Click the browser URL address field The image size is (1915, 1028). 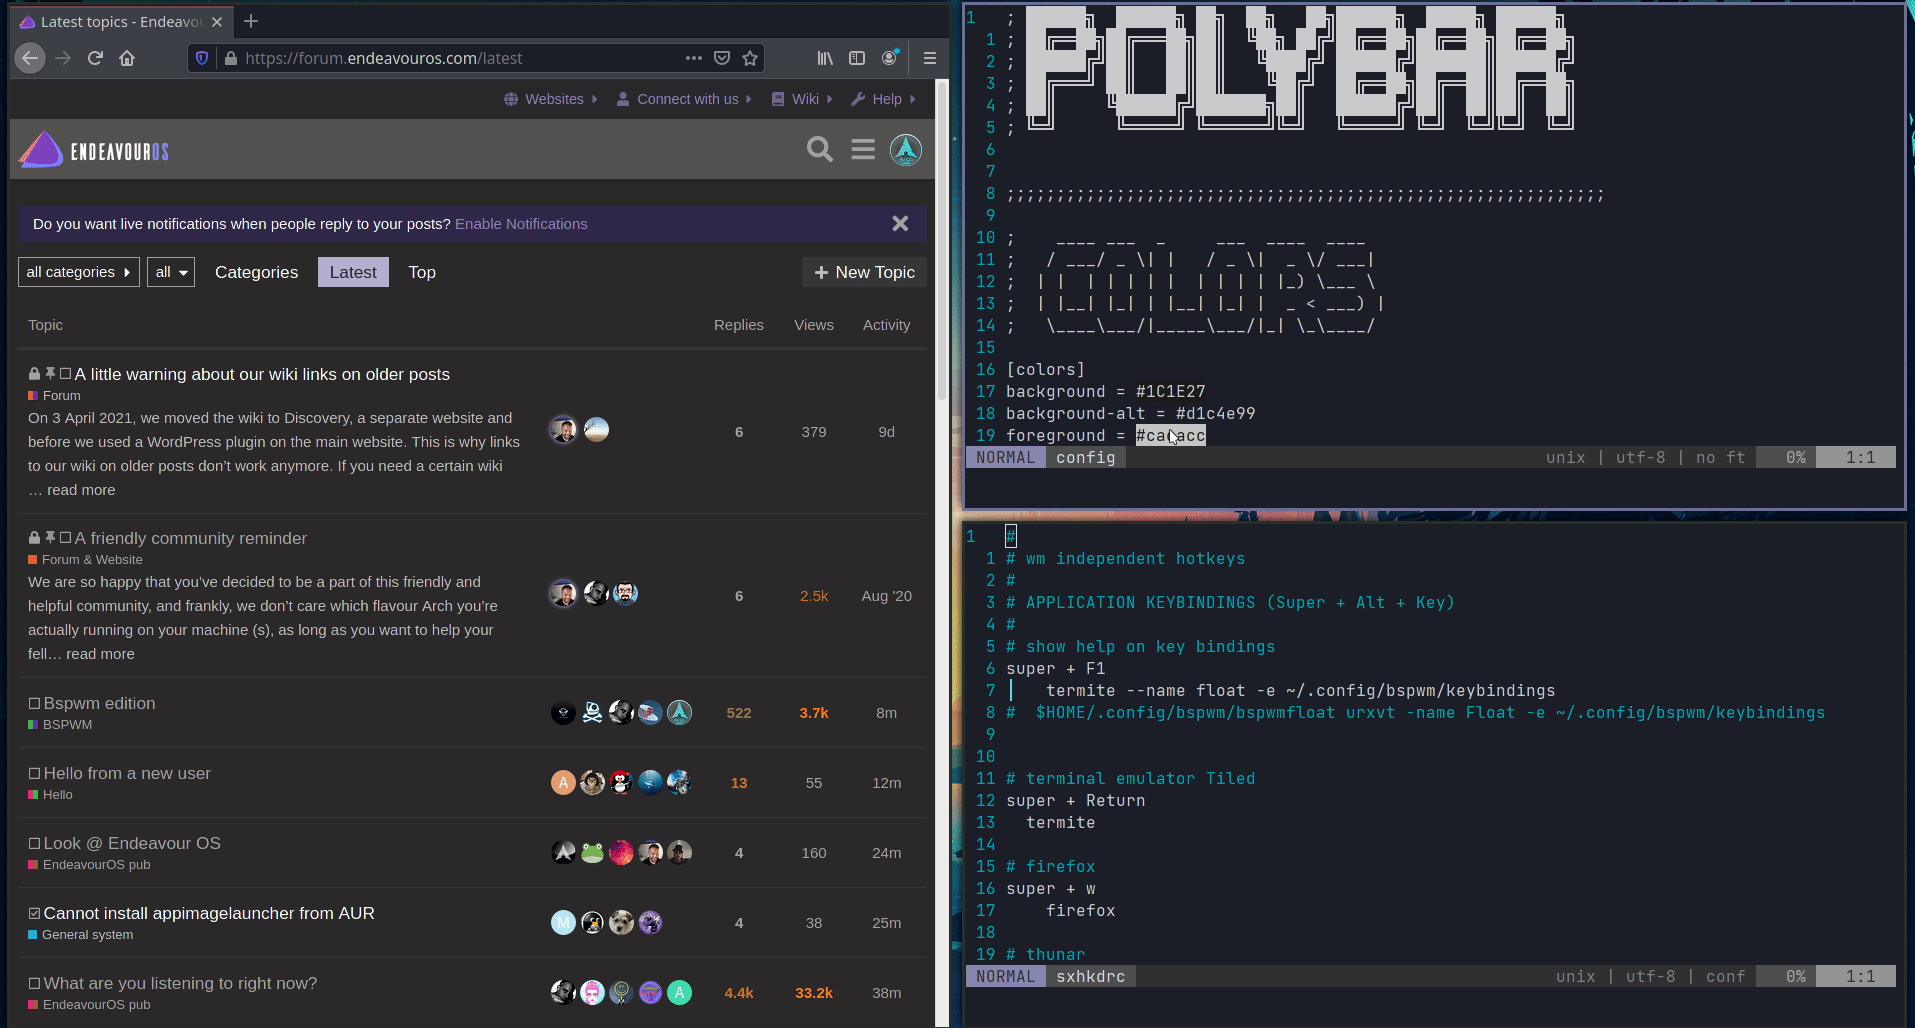click(x=450, y=58)
